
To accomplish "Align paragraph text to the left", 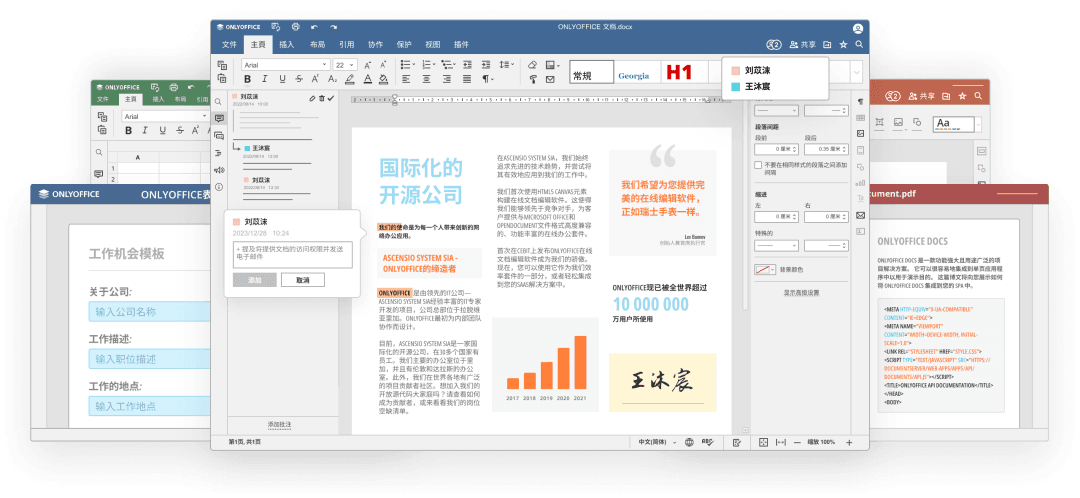I will click(x=406, y=79).
